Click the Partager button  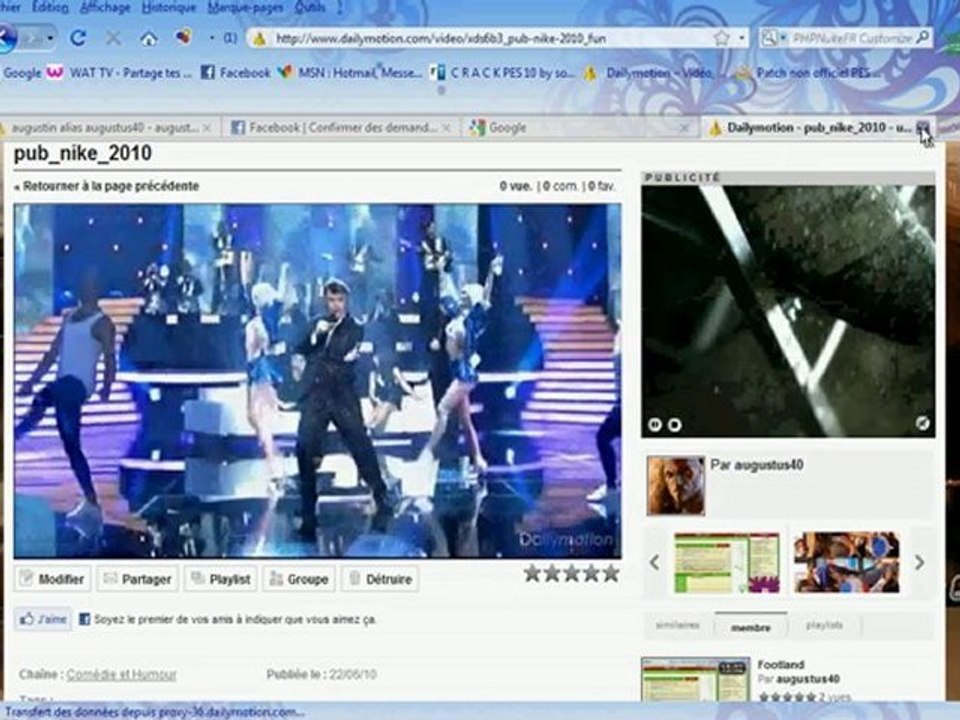point(137,579)
